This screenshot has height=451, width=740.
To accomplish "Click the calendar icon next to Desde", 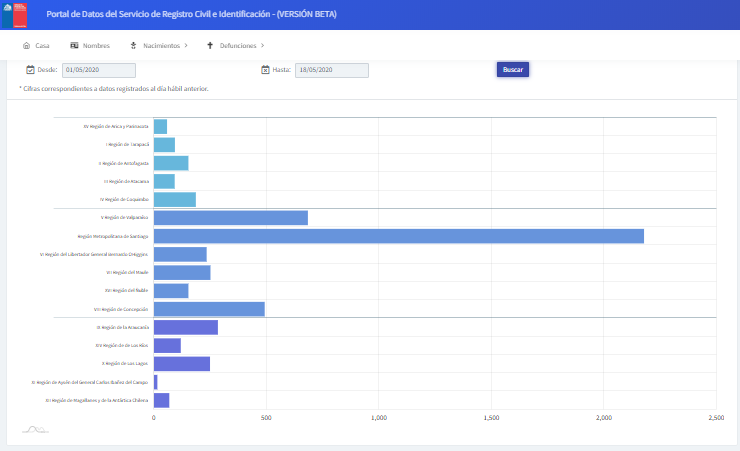I will [x=30, y=70].
